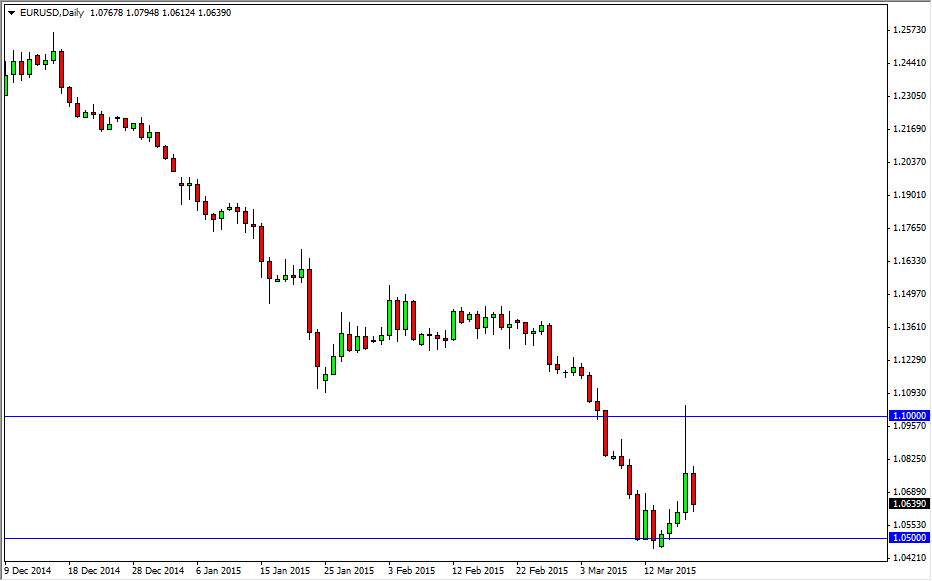The image size is (932, 581).
Task: Select the blue 1.10000 price level tag
Action: click(907, 413)
